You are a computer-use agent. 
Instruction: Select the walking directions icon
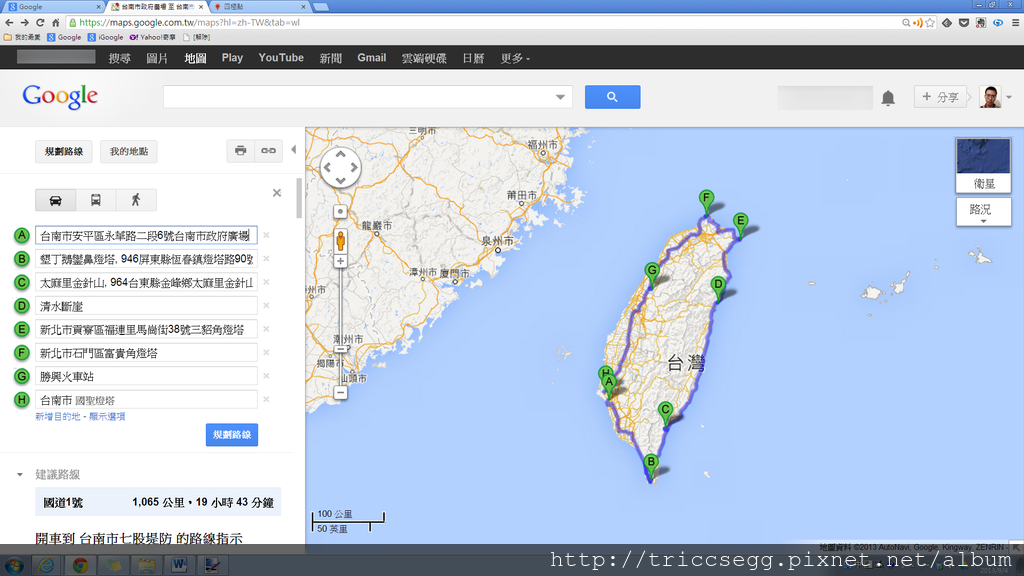pyautogui.click(x=136, y=200)
